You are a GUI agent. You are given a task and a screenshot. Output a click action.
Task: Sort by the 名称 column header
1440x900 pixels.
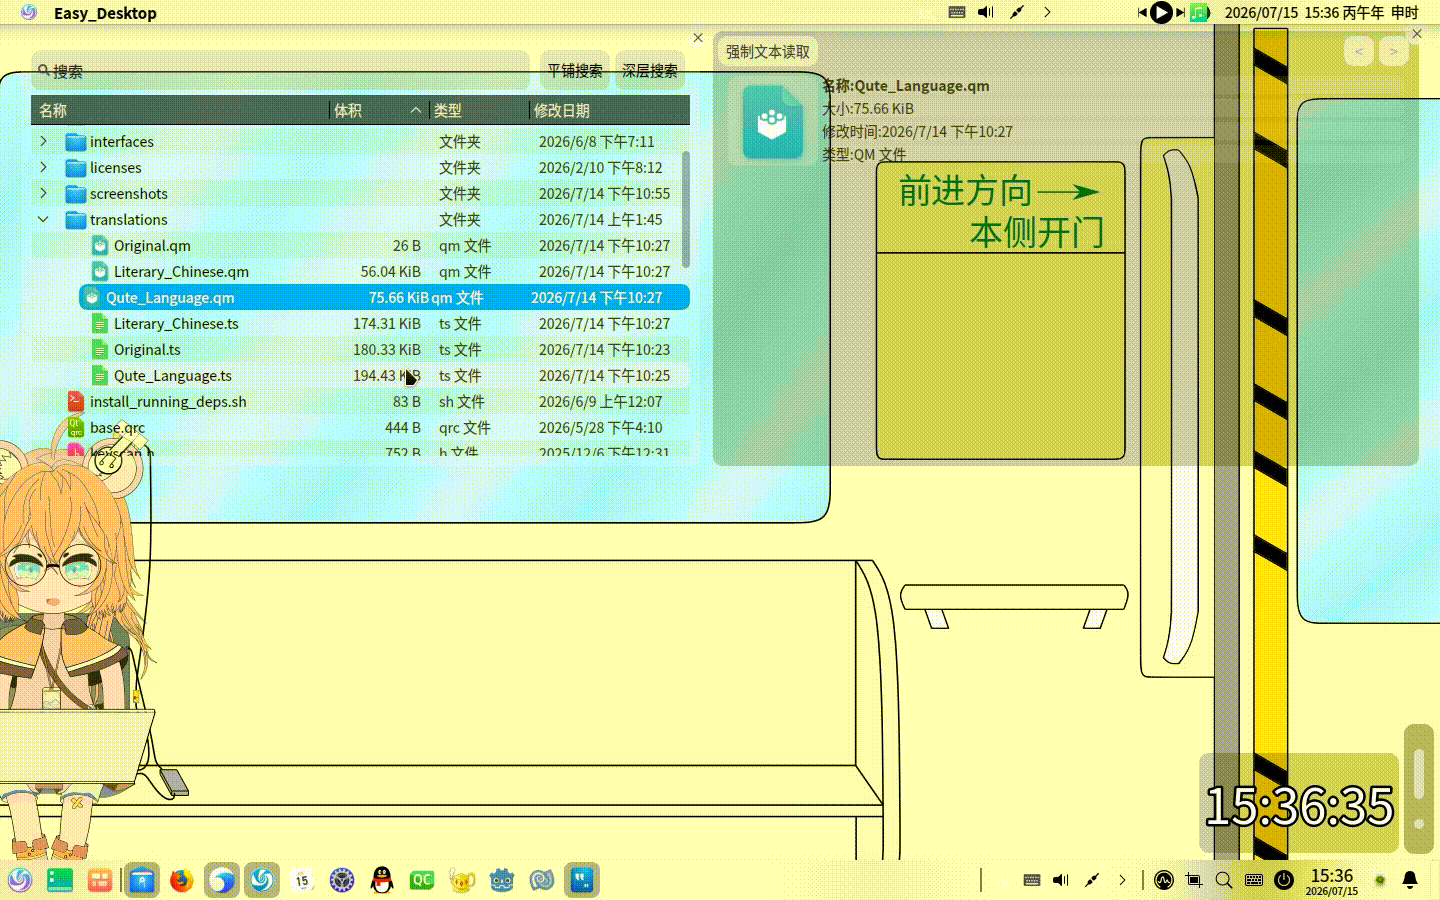point(180,110)
